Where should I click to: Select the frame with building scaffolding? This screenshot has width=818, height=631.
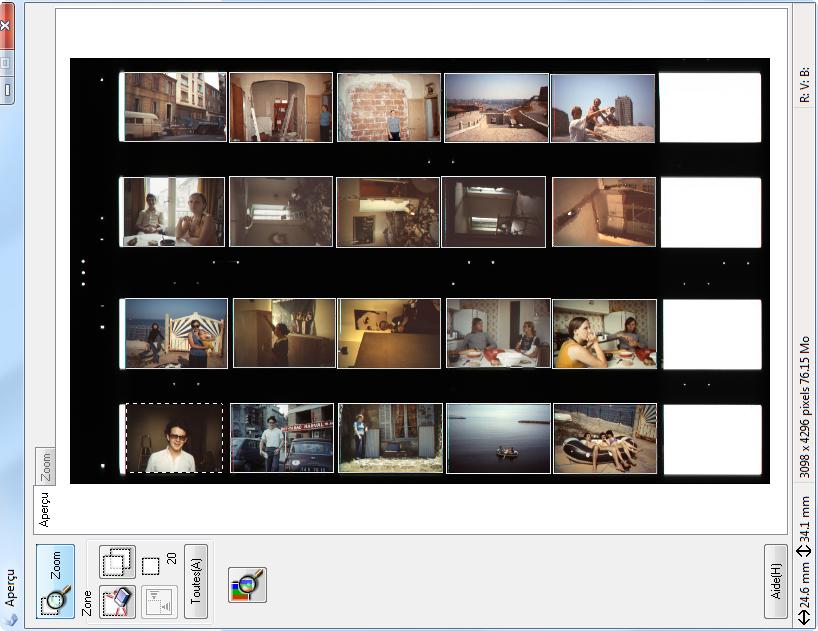click(x=604, y=212)
